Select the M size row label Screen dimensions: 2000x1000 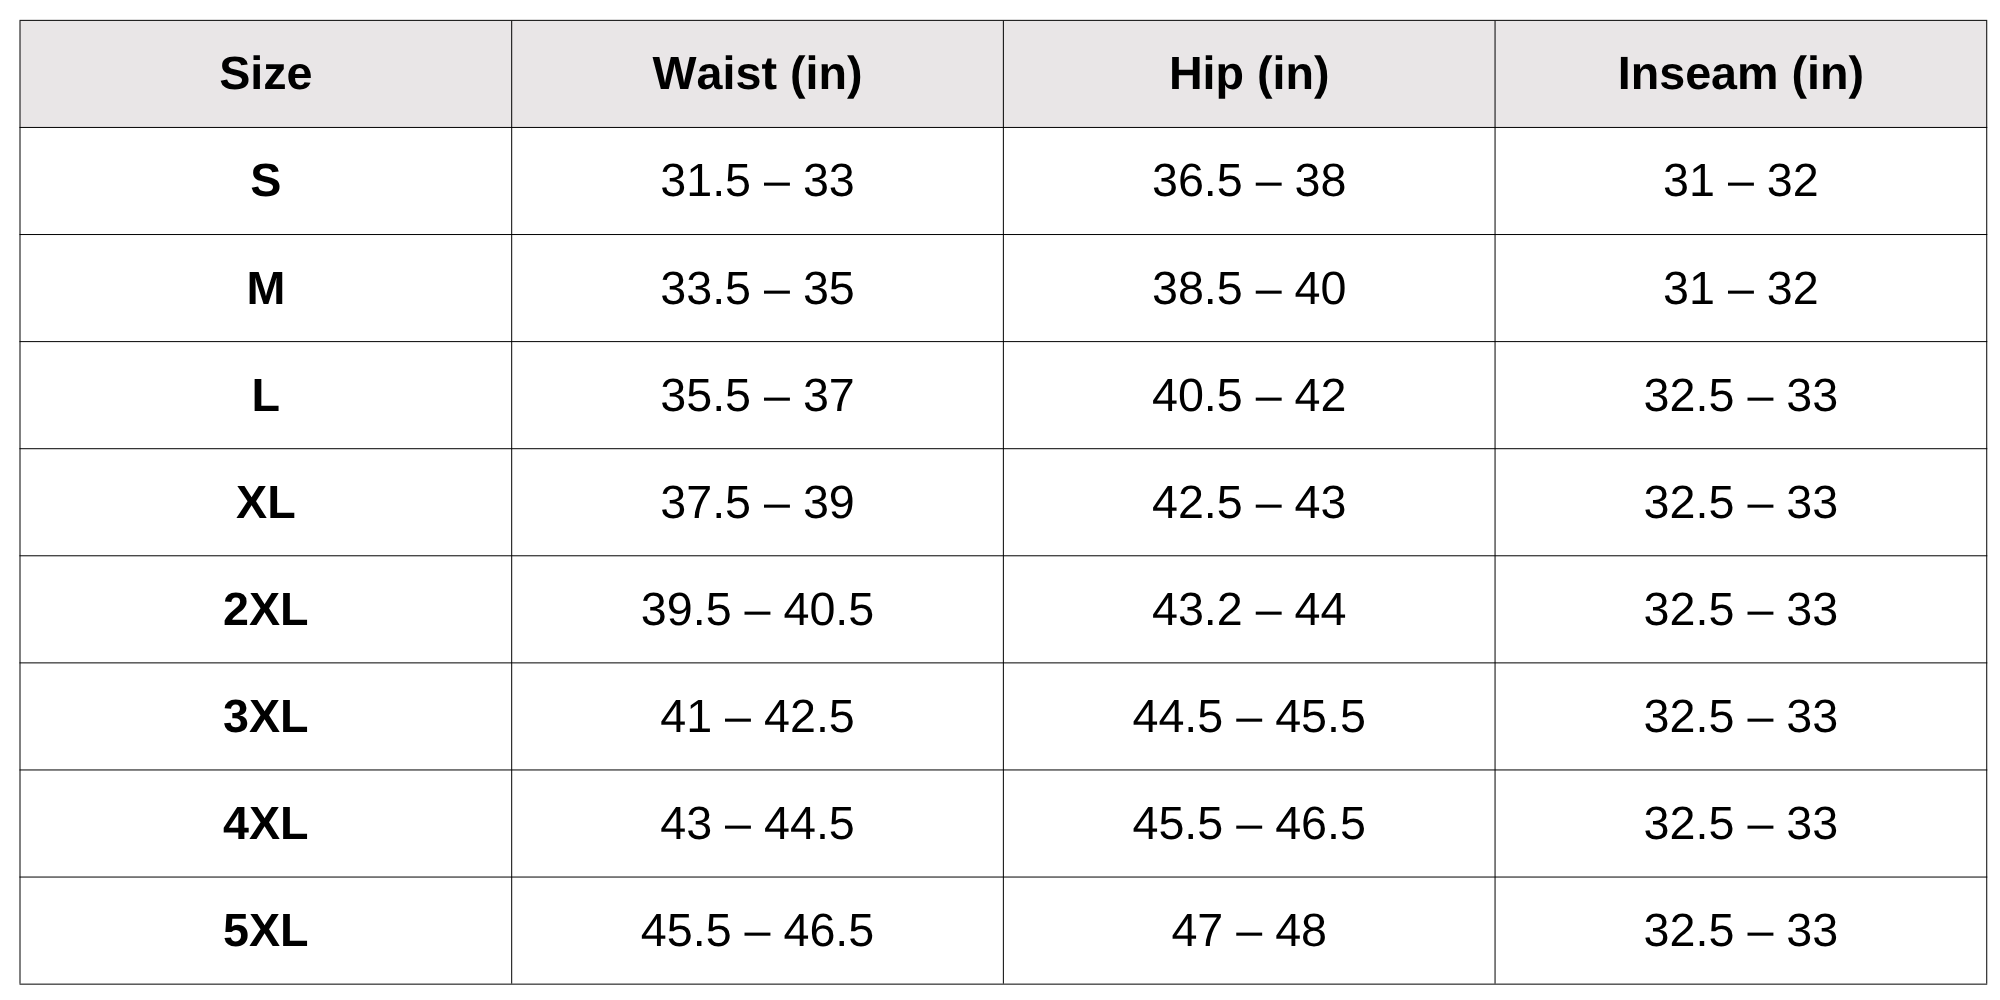(265, 288)
